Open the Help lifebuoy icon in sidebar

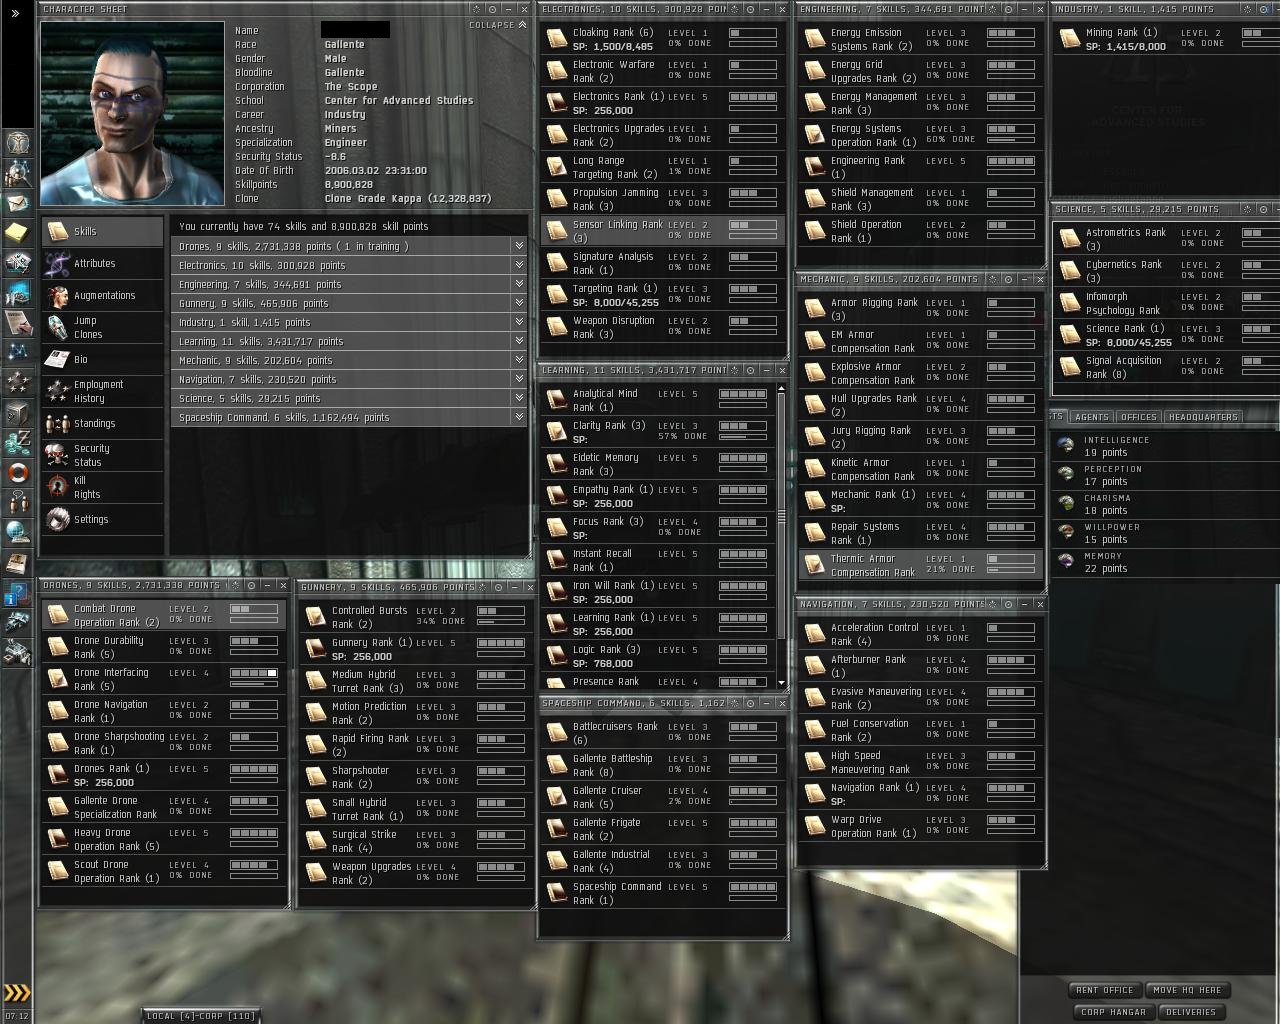(17, 472)
